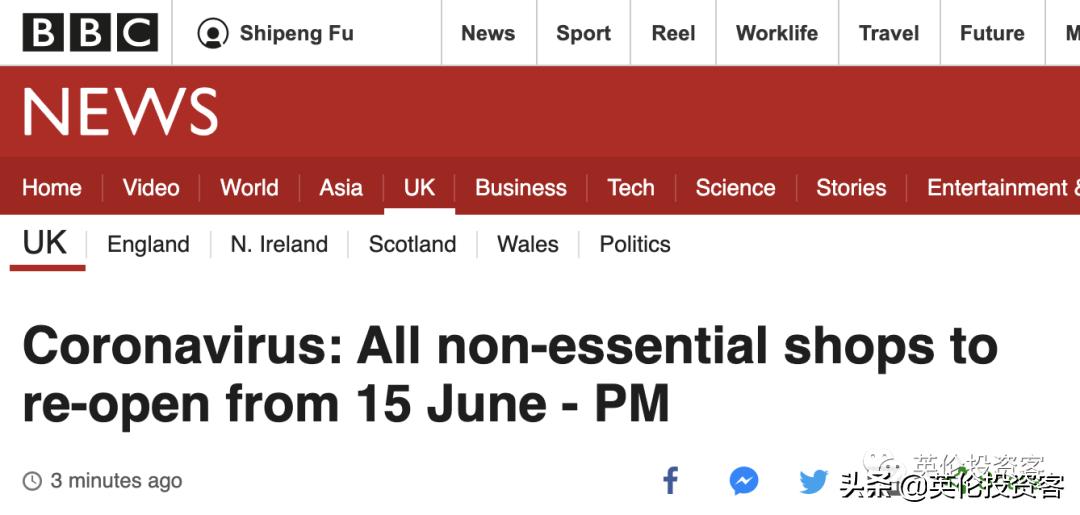Select the Travel top navigation item
Viewport: 1080px width, 515px height.
click(888, 33)
